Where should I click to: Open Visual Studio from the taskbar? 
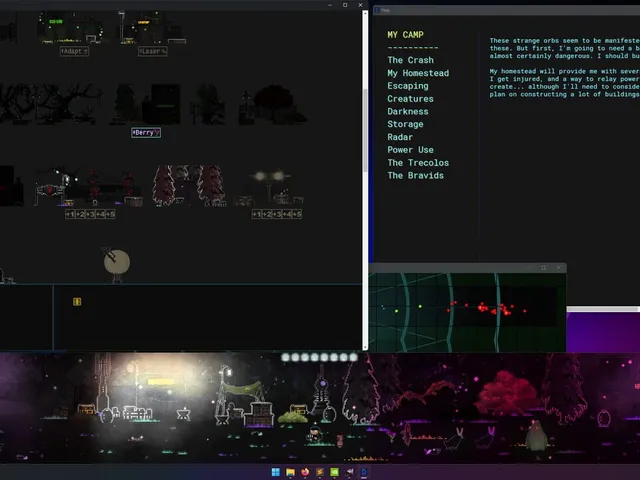(x=349, y=472)
